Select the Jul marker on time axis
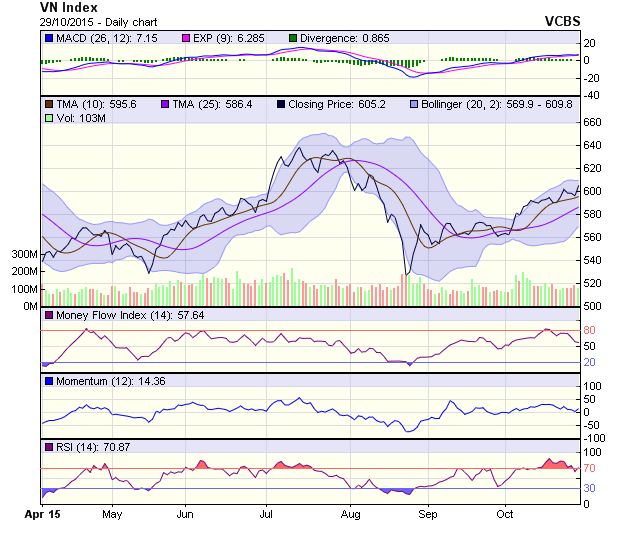This screenshot has height=535, width=620. tap(267, 515)
